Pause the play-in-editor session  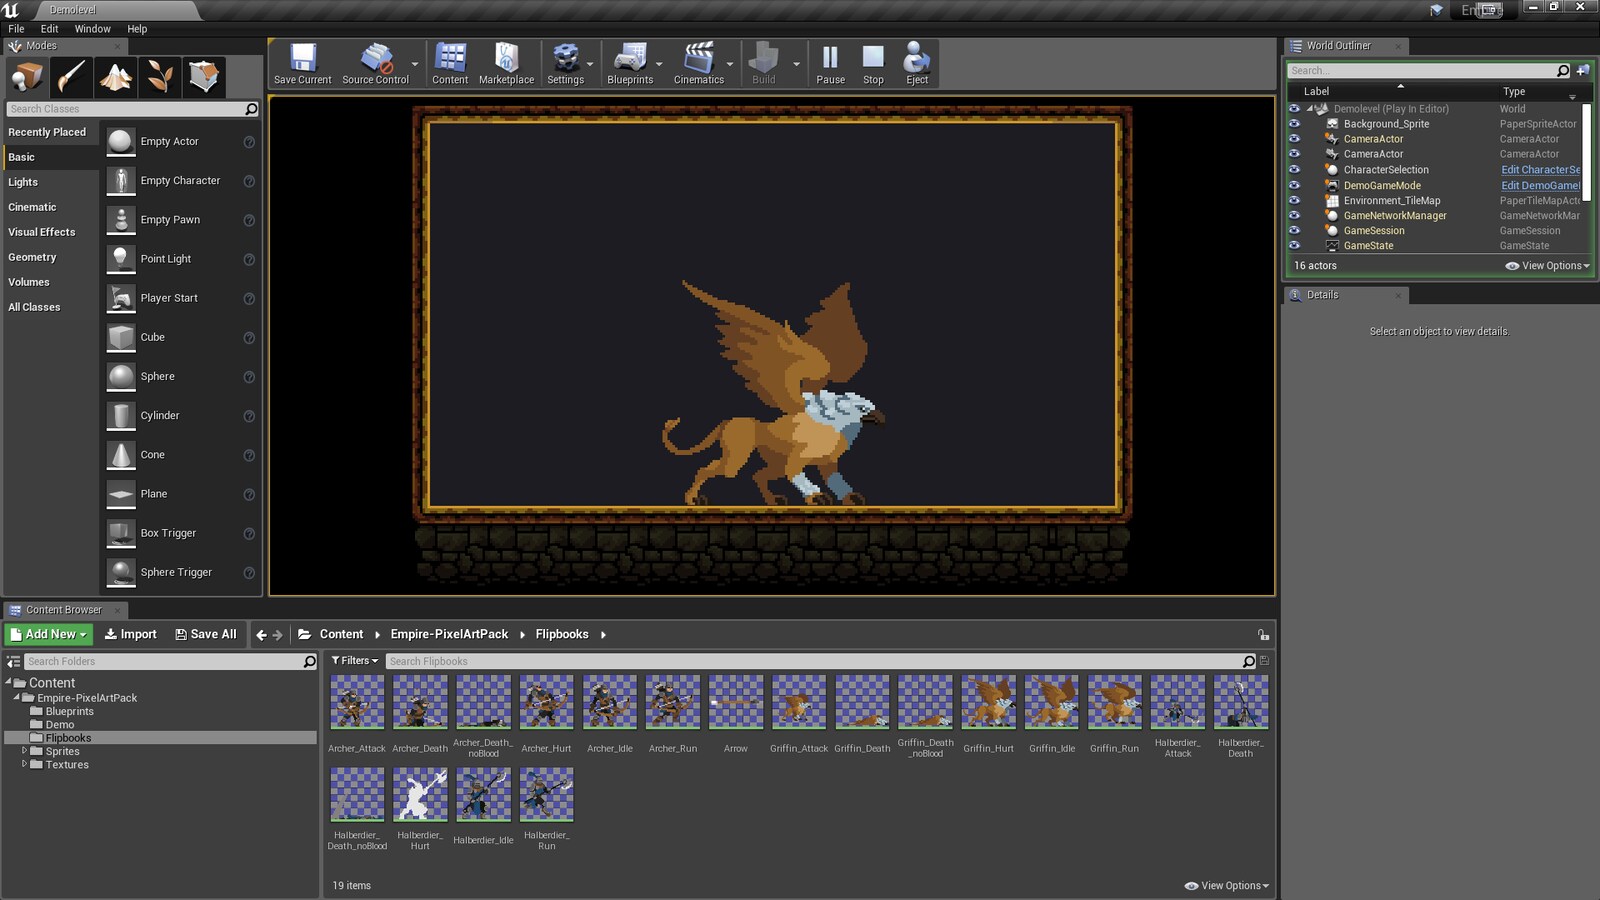click(830, 62)
